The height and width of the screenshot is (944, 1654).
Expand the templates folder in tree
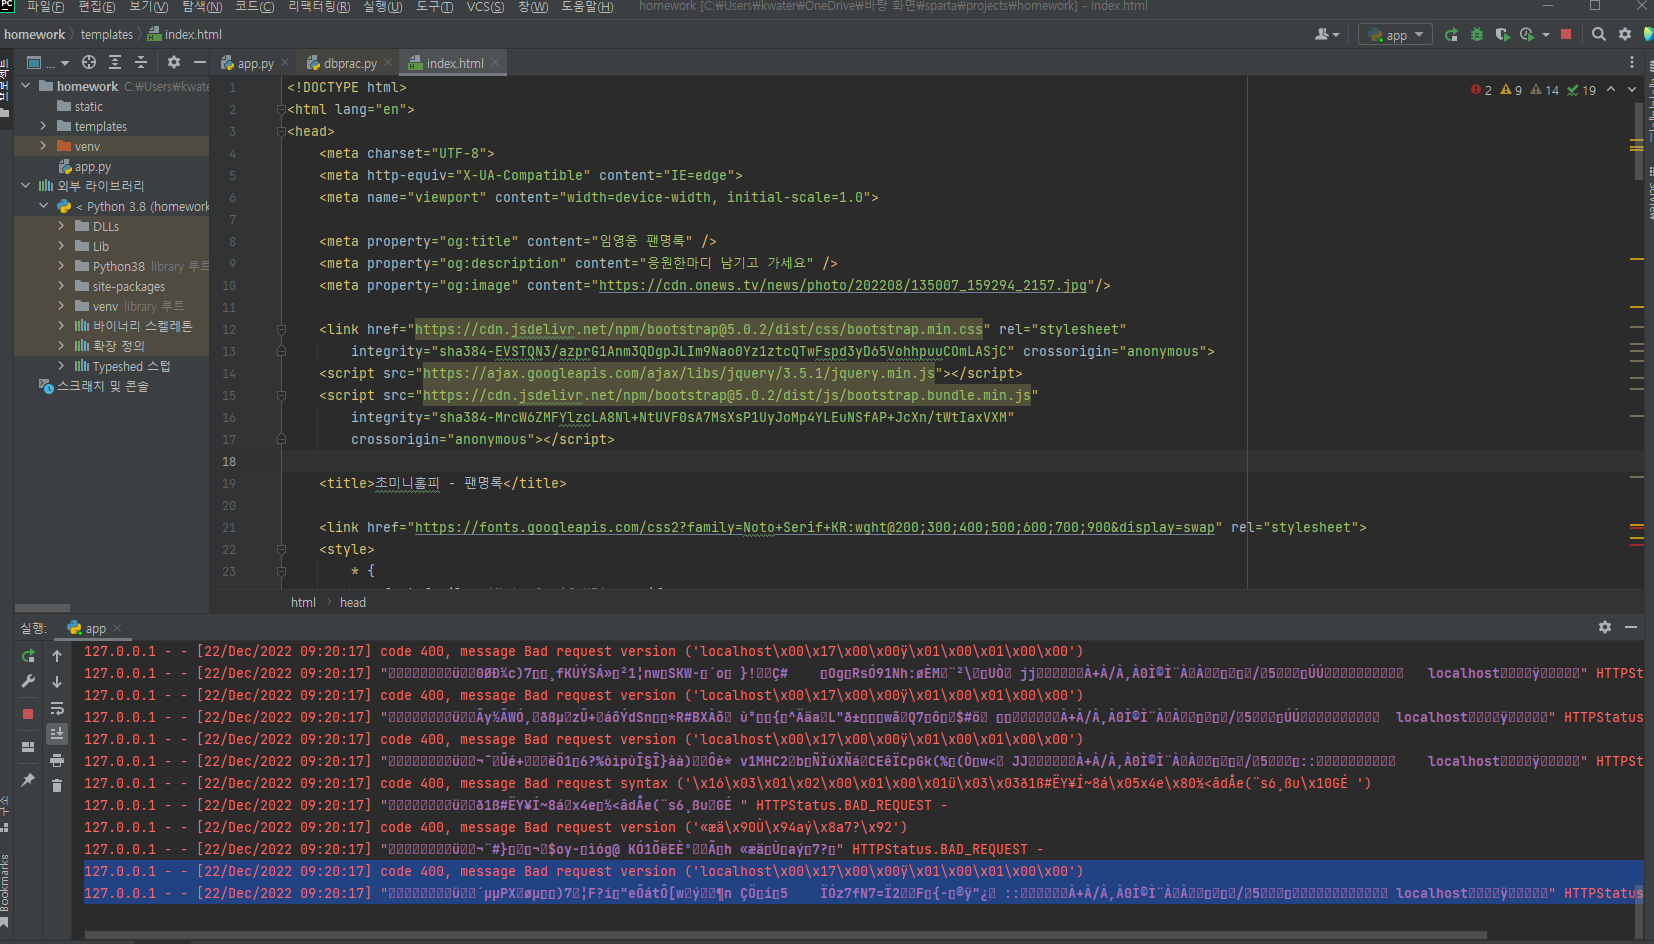tap(43, 126)
